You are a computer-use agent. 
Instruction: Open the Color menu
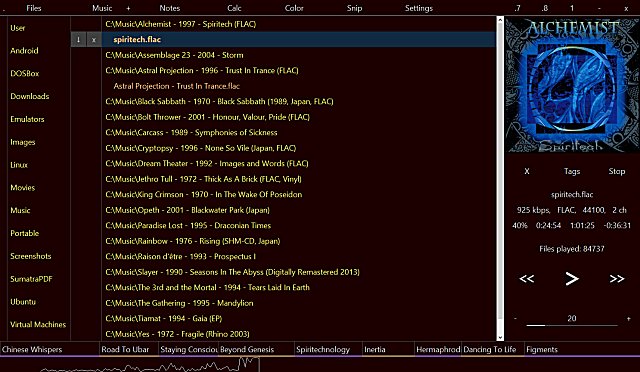(x=294, y=8)
